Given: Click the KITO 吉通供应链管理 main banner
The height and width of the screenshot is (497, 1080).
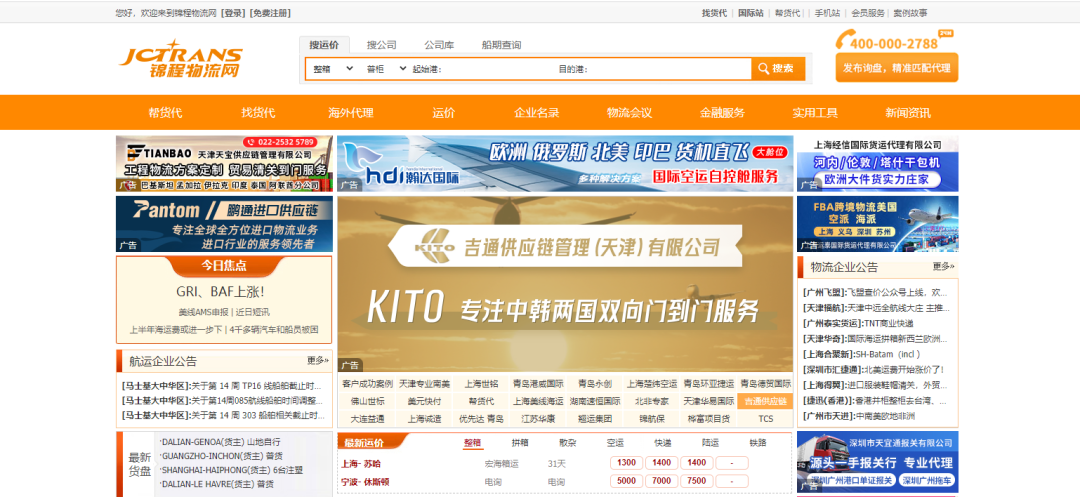Looking at the screenshot, I should [565, 284].
